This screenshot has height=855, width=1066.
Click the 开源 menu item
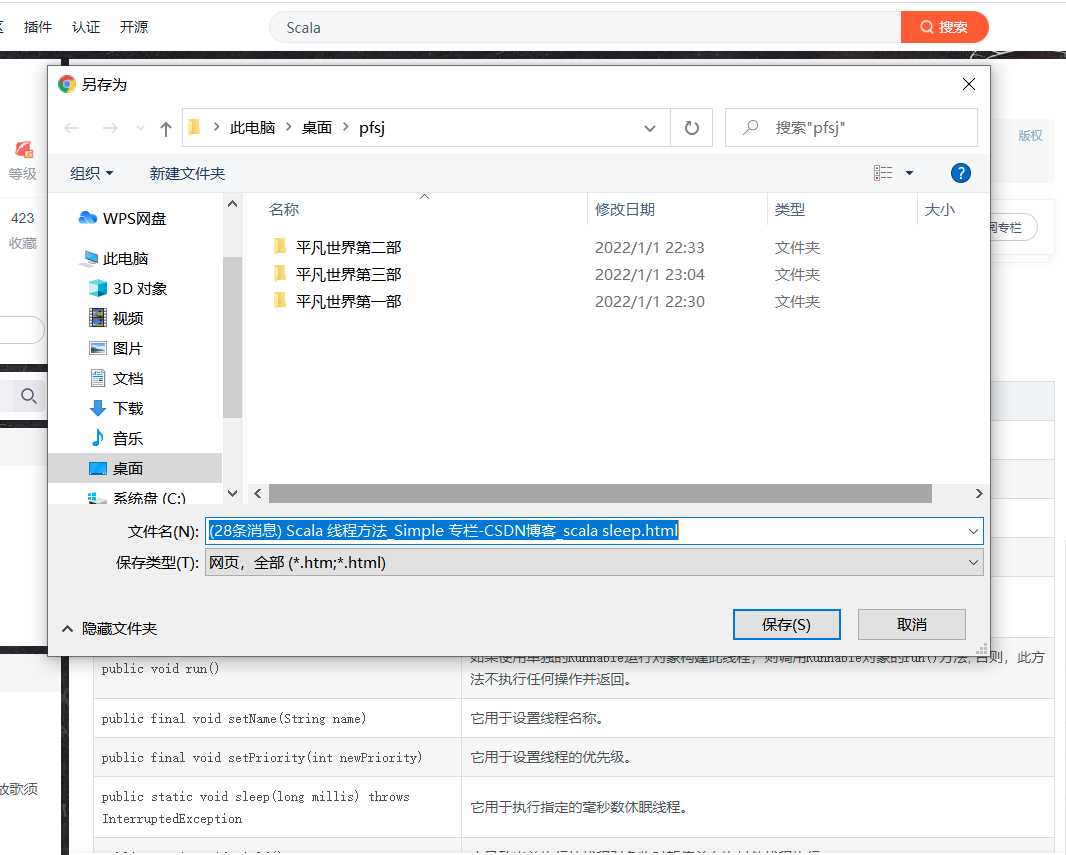click(133, 27)
